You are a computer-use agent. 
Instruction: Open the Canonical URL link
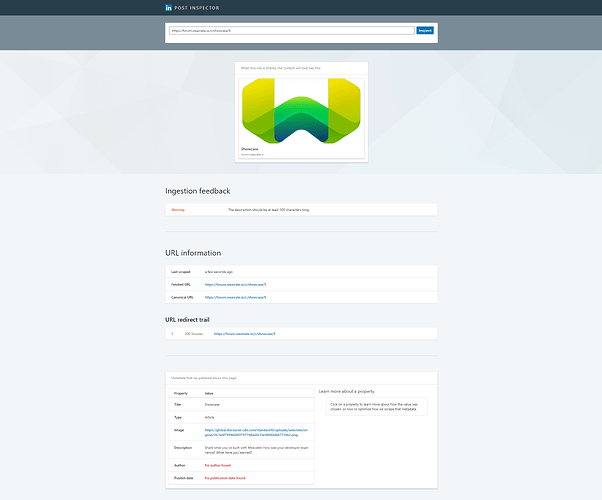(235, 297)
